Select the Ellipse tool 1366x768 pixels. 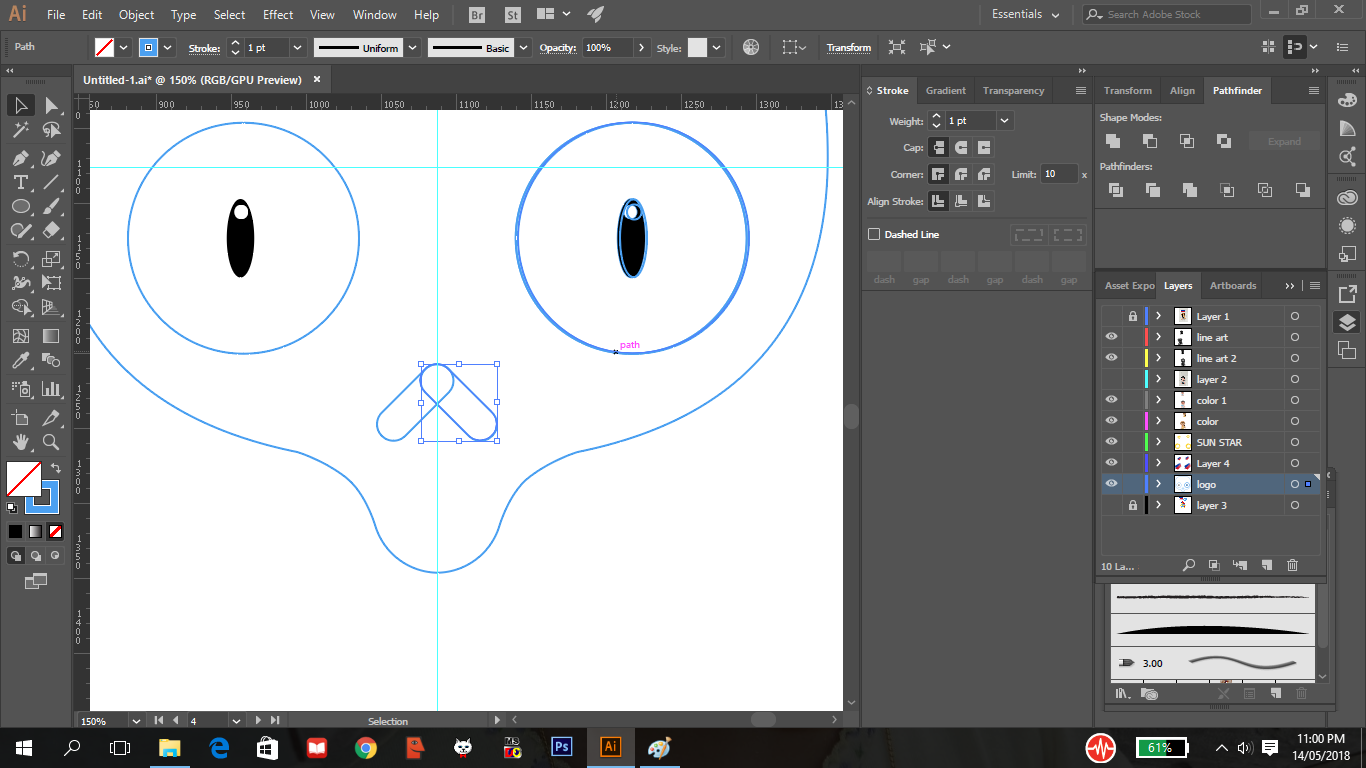pyautogui.click(x=21, y=206)
